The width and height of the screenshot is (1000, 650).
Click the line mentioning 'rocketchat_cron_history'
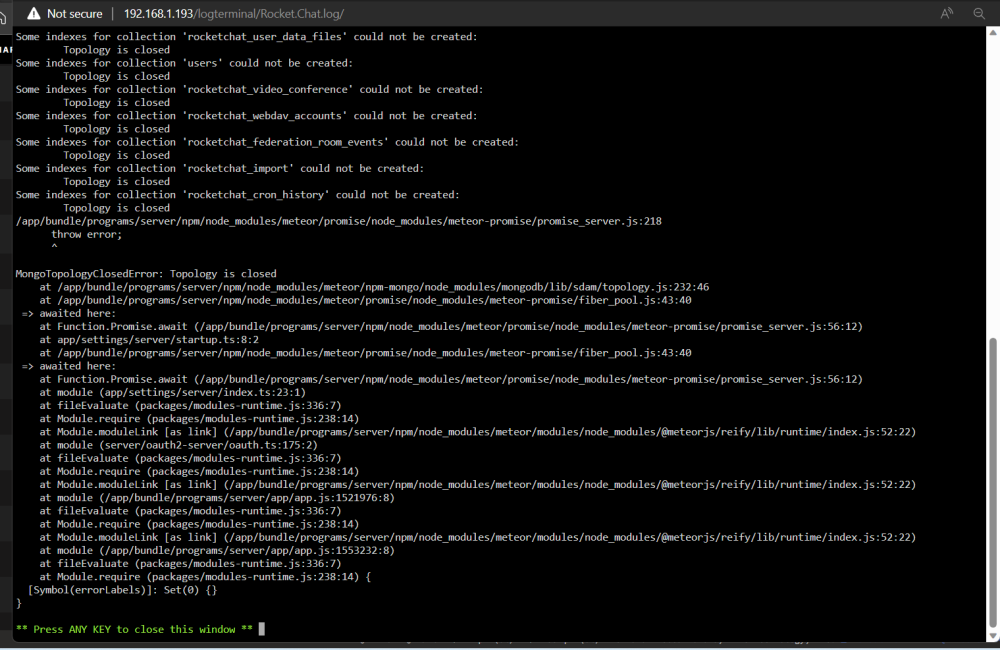pos(237,195)
